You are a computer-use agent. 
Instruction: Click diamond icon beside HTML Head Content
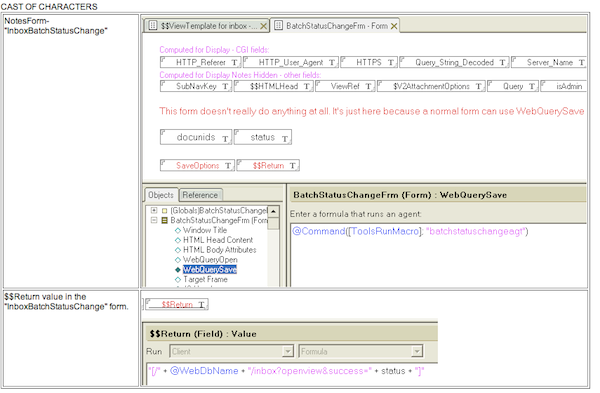[x=178, y=240]
